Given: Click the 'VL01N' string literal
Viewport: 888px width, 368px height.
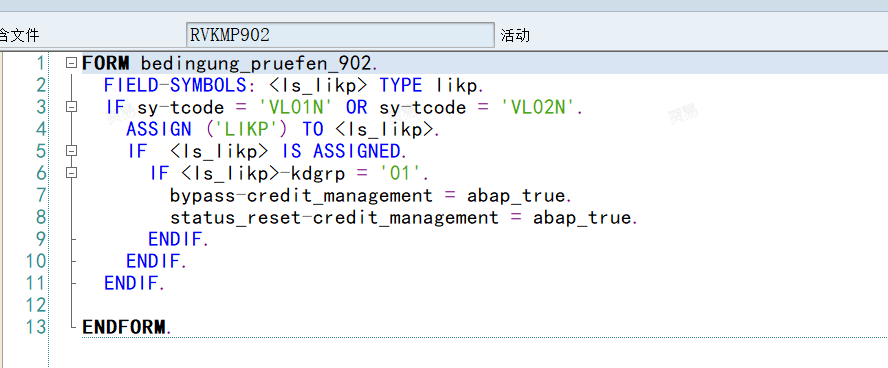Looking at the screenshot, I should click(296, 107).
